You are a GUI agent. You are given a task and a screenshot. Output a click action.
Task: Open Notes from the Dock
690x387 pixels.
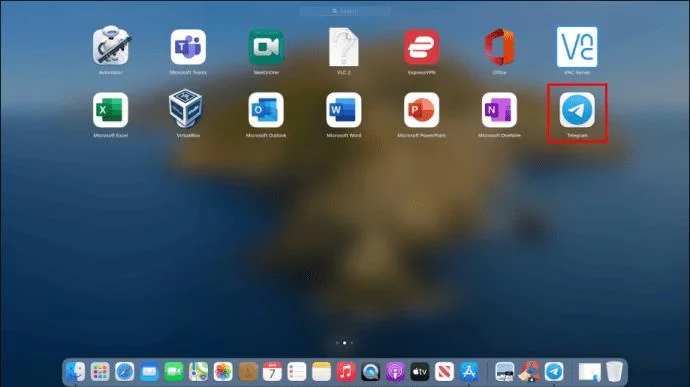point(322,372)
